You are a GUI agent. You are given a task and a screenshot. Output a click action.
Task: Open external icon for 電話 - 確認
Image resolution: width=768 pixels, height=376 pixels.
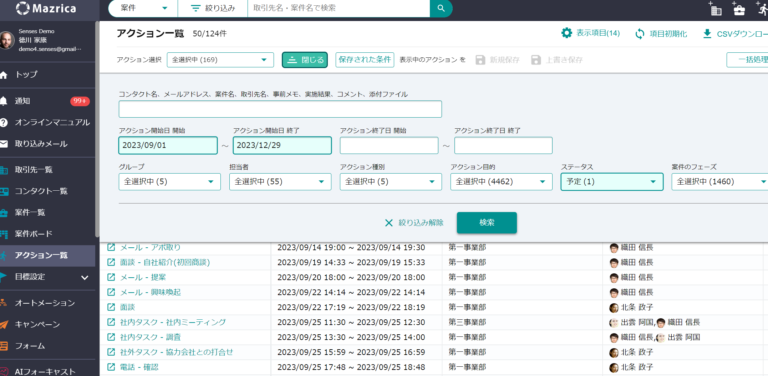click(x=111, y=367)
